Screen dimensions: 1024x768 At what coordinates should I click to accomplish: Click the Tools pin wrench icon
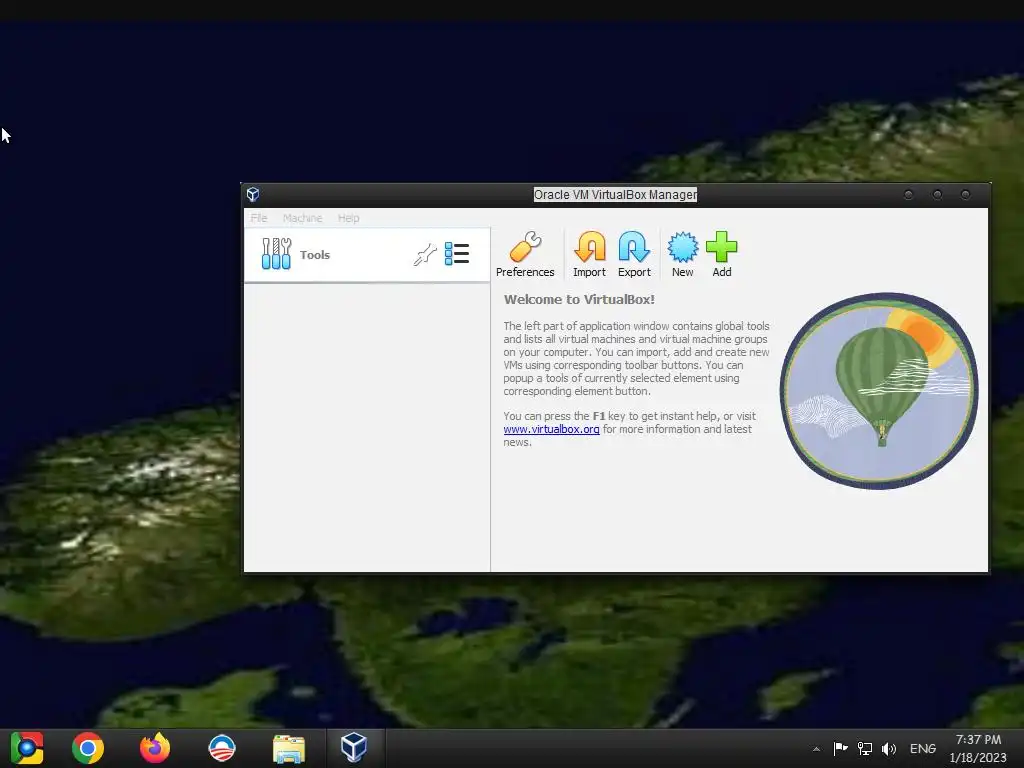[425, 254]
